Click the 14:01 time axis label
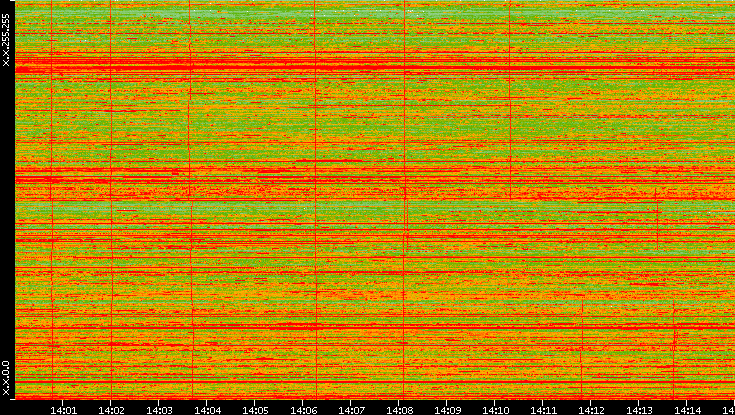735x415 pixels. click(63, 410)
